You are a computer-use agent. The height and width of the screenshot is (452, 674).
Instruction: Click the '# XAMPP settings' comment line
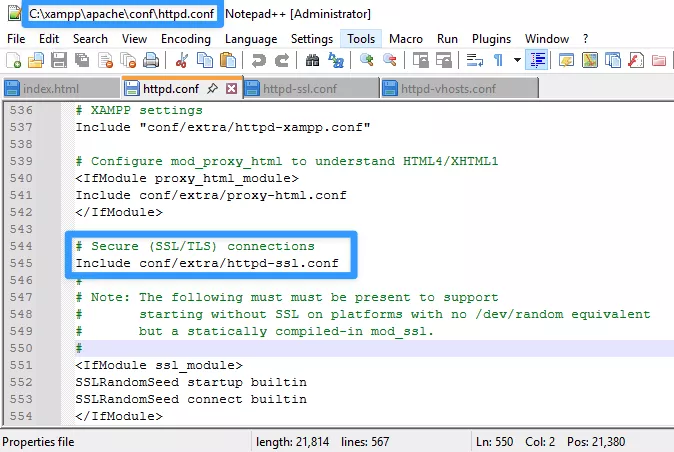point(139,110)
